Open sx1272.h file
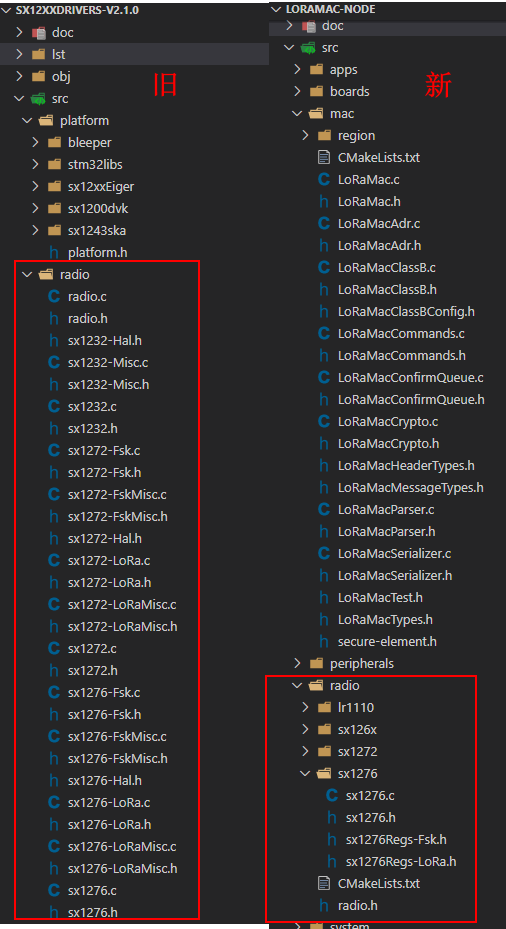 click(x=92, y=670)
